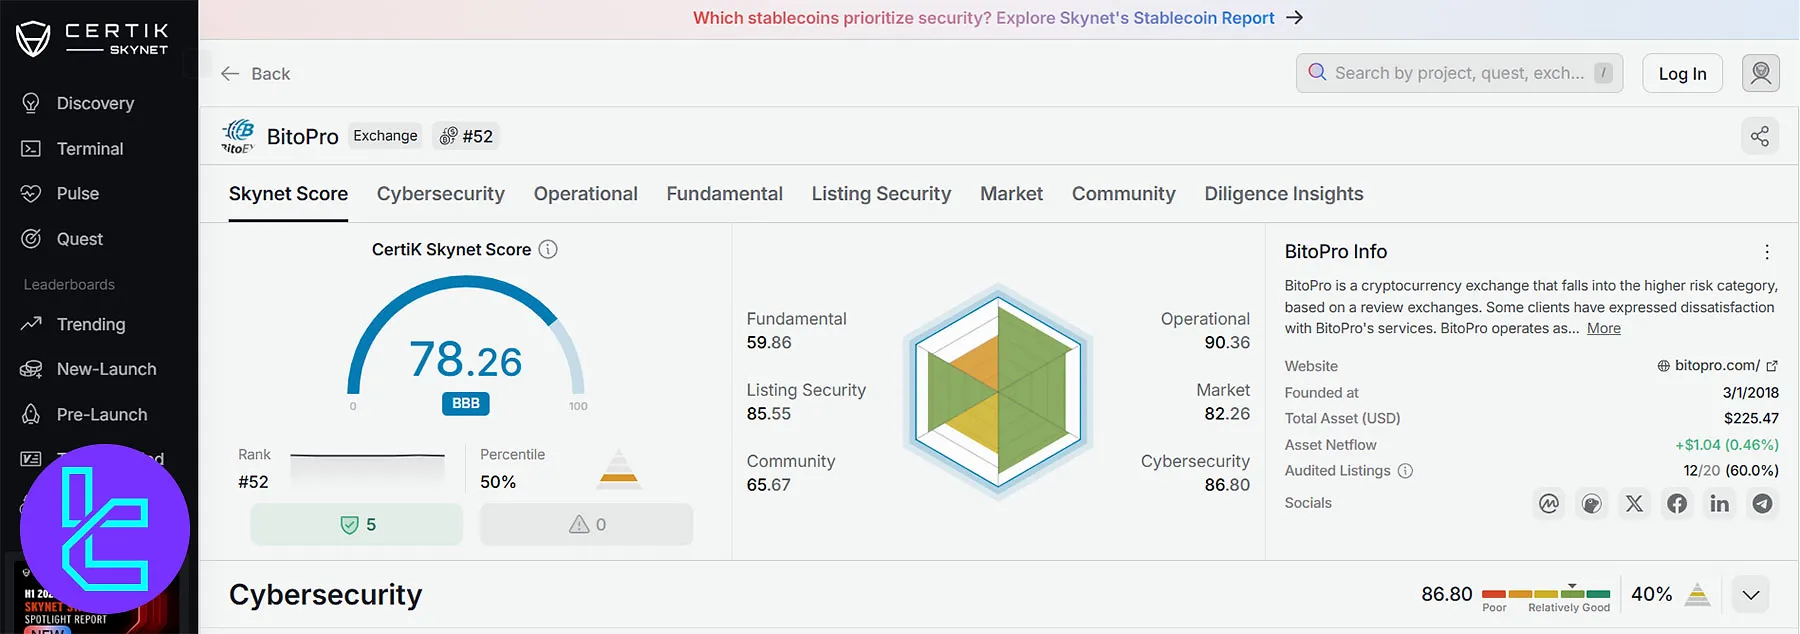
Task: Click the Pre-Launch rocket icon
Action: (31, 414)
